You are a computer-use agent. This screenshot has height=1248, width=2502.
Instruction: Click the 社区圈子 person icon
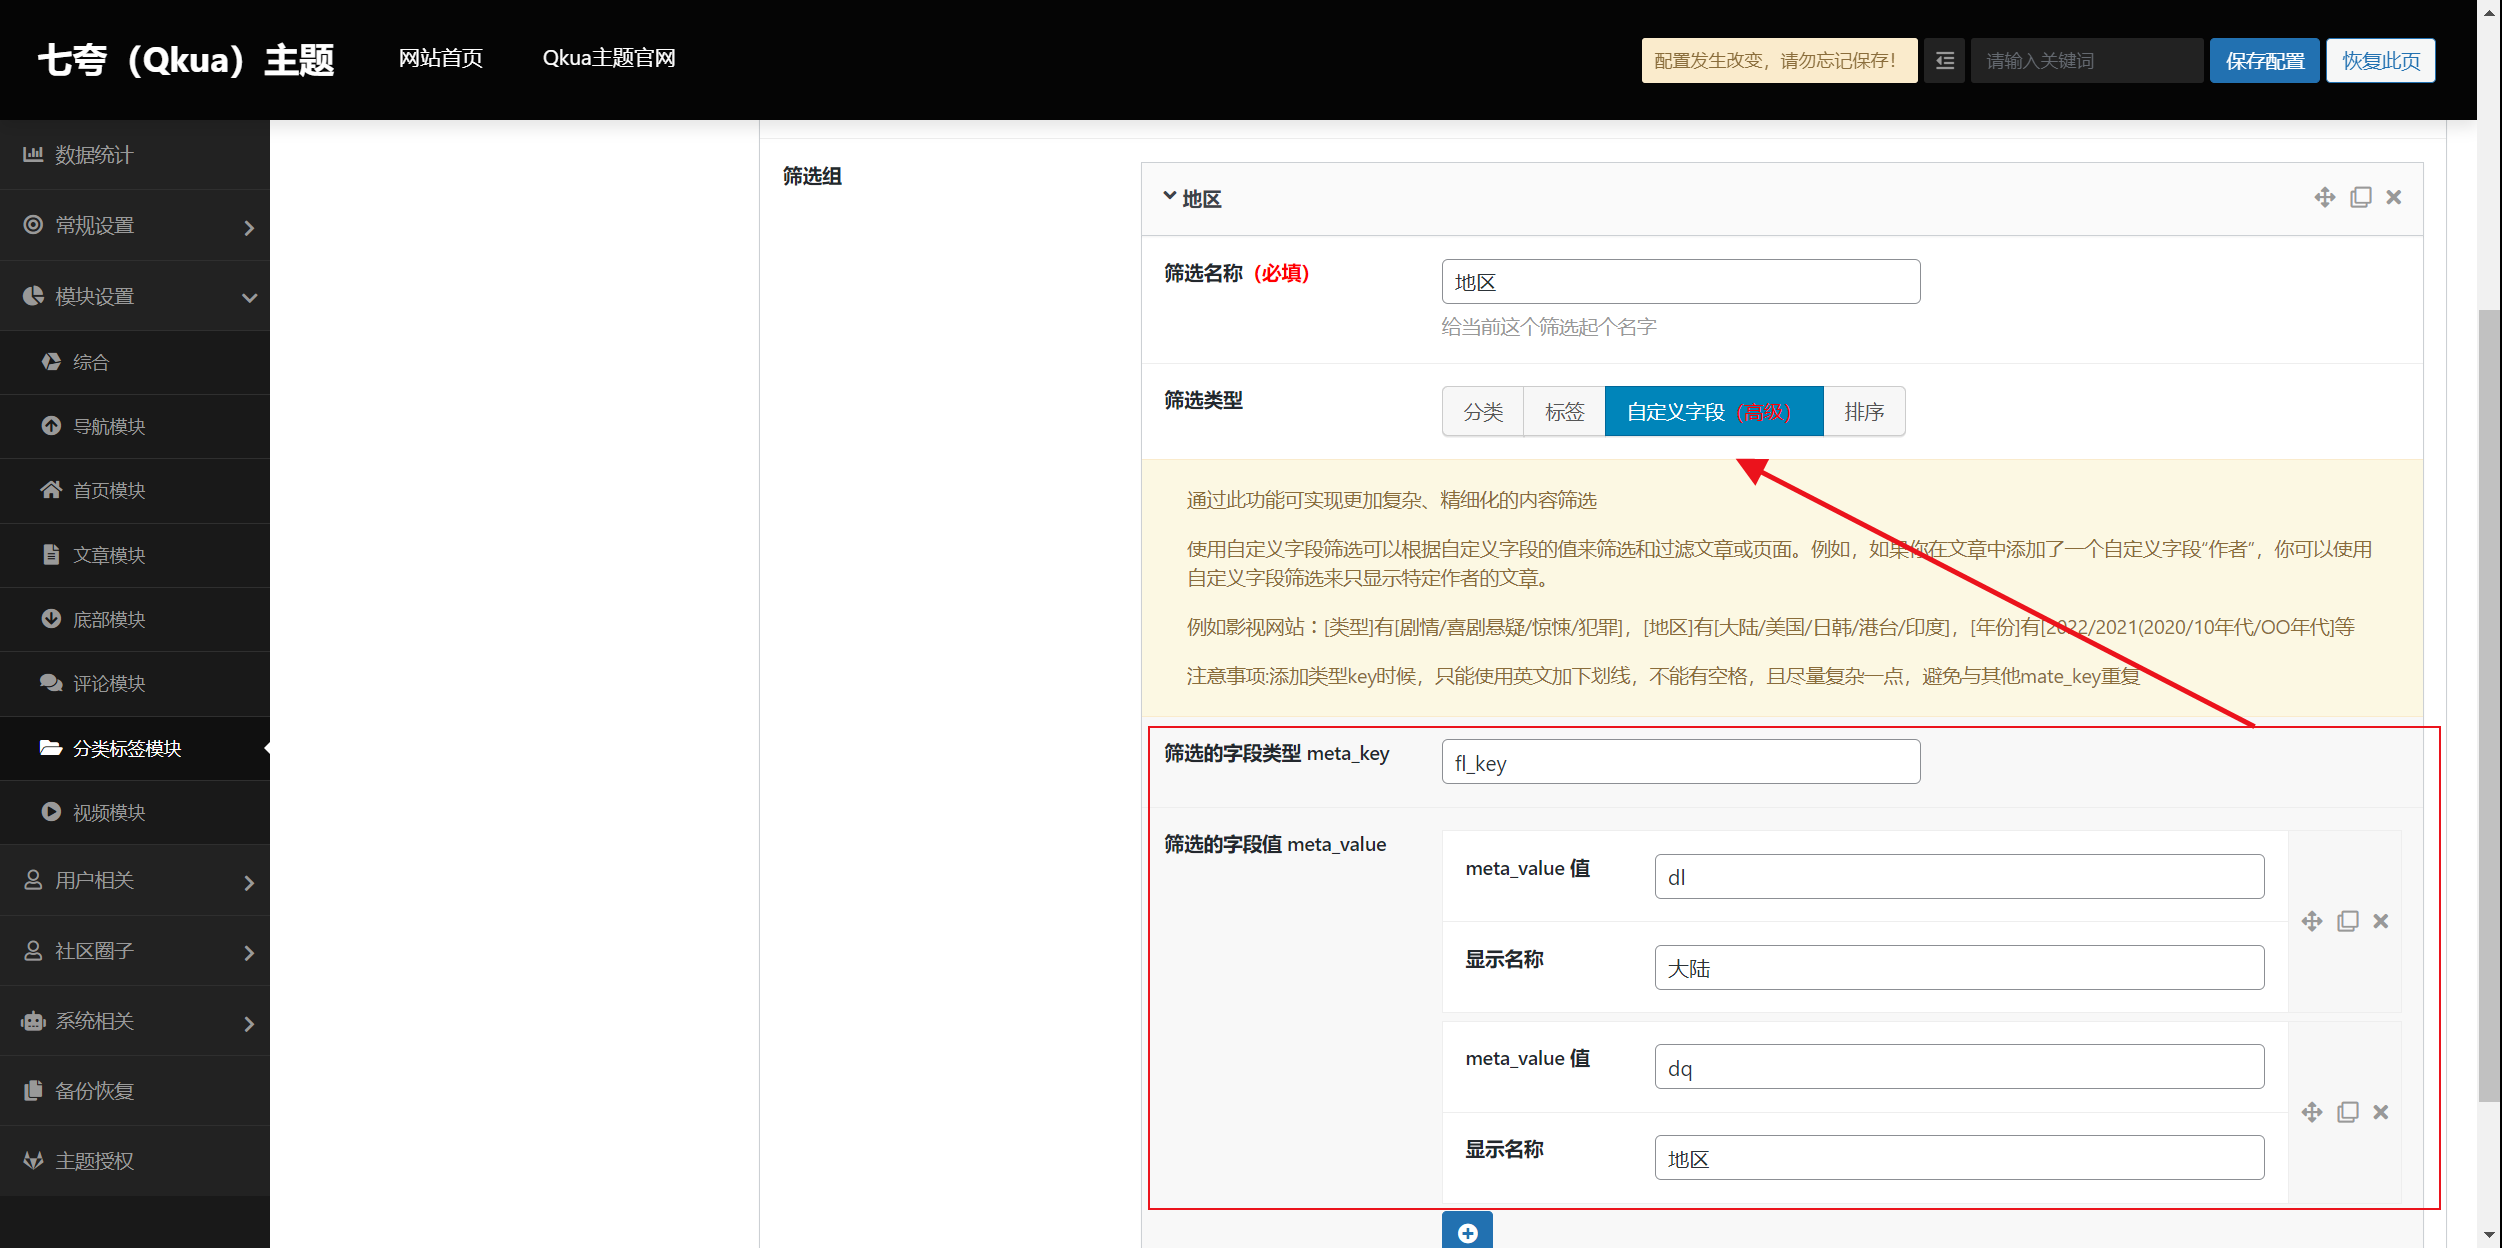coord(33,950)
